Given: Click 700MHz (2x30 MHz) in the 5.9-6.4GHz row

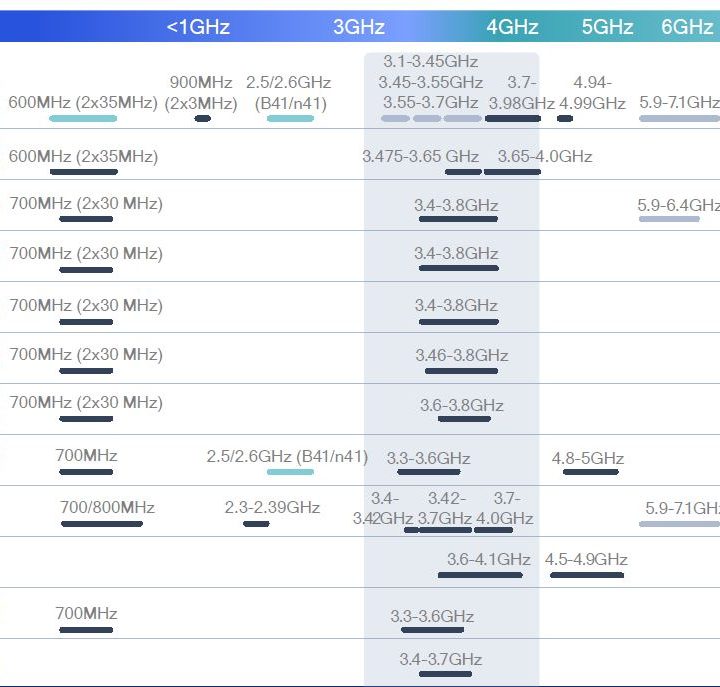Looking at the screenshot, I should point(86,203).
